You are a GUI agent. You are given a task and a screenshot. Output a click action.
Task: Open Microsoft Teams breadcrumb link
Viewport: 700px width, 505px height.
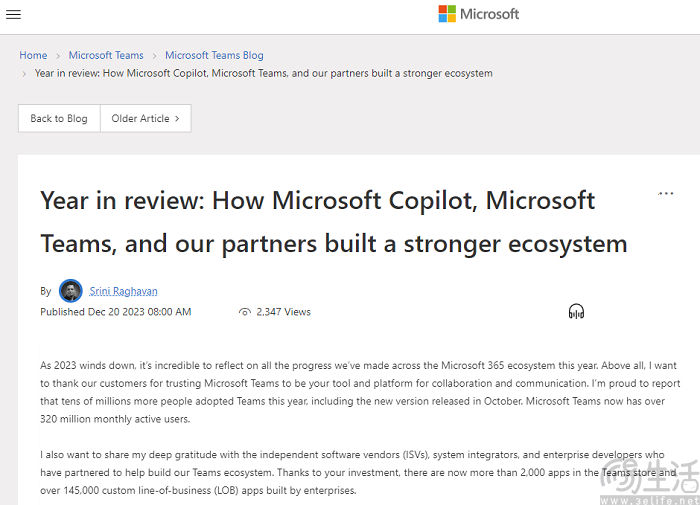click(x=106, y=55)
